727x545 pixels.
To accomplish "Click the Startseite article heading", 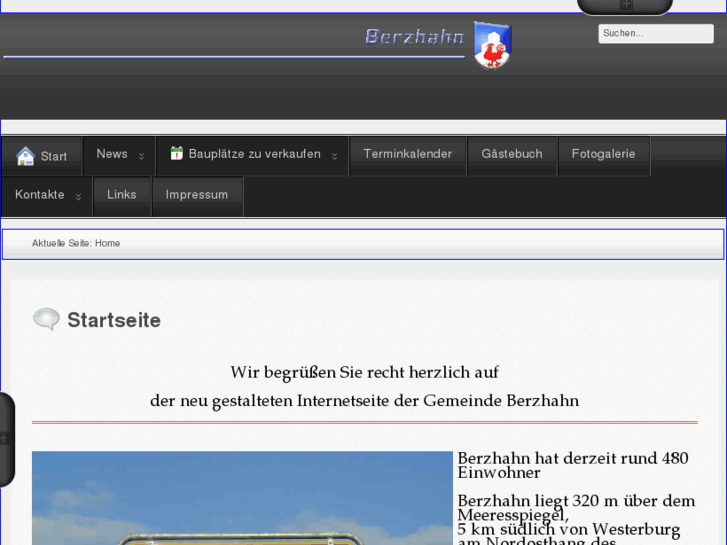I will pyautogui.click(x=114, y=320).
